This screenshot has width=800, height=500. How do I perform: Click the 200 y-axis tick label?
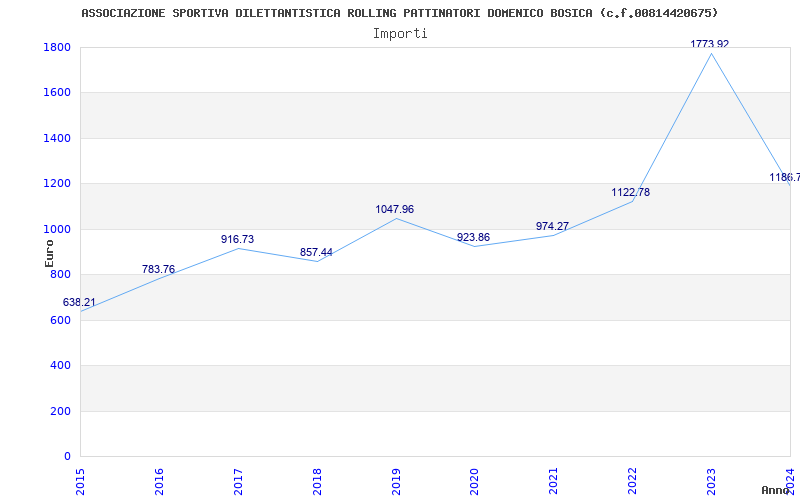tap(60, 411)
